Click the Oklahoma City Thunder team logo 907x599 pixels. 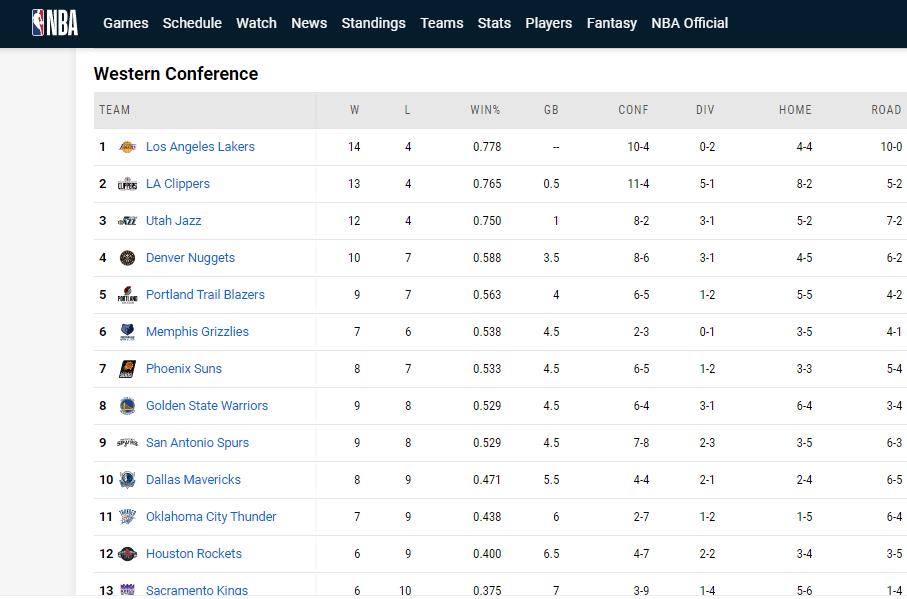pyautogui.click(x=127, y=517)
